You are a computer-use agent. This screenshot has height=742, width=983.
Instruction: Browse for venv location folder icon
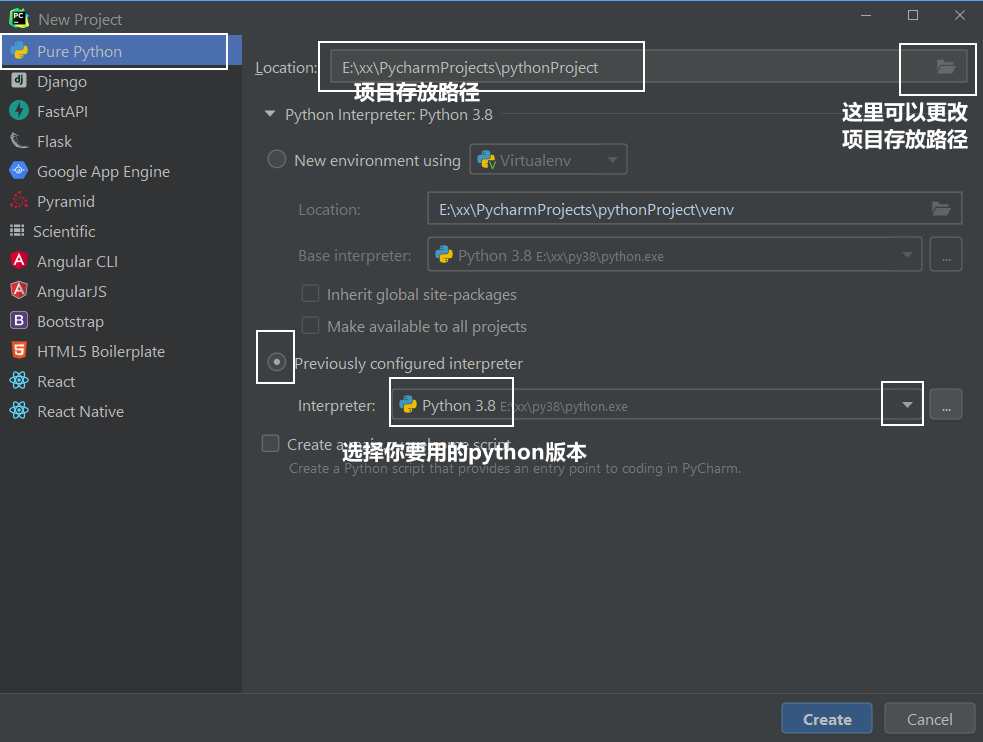click(940, 209)
